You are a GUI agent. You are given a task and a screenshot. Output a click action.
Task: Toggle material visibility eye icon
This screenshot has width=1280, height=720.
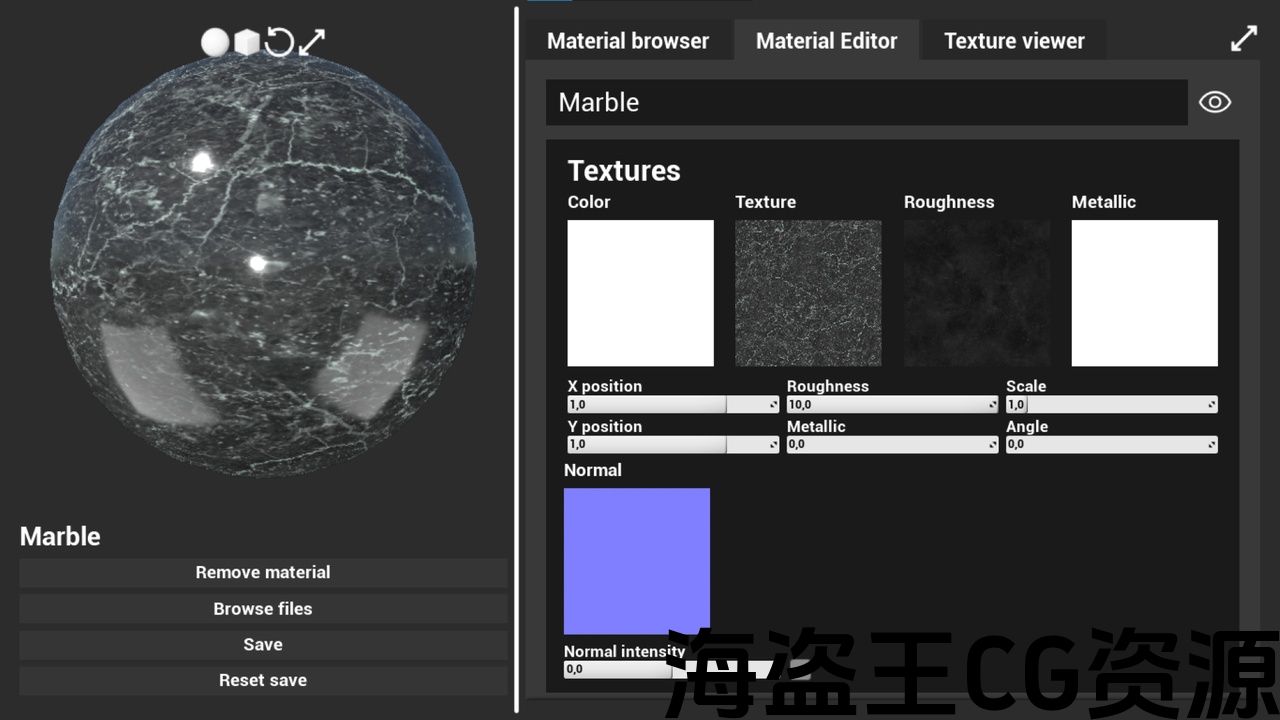click(x=1214, y=102)
